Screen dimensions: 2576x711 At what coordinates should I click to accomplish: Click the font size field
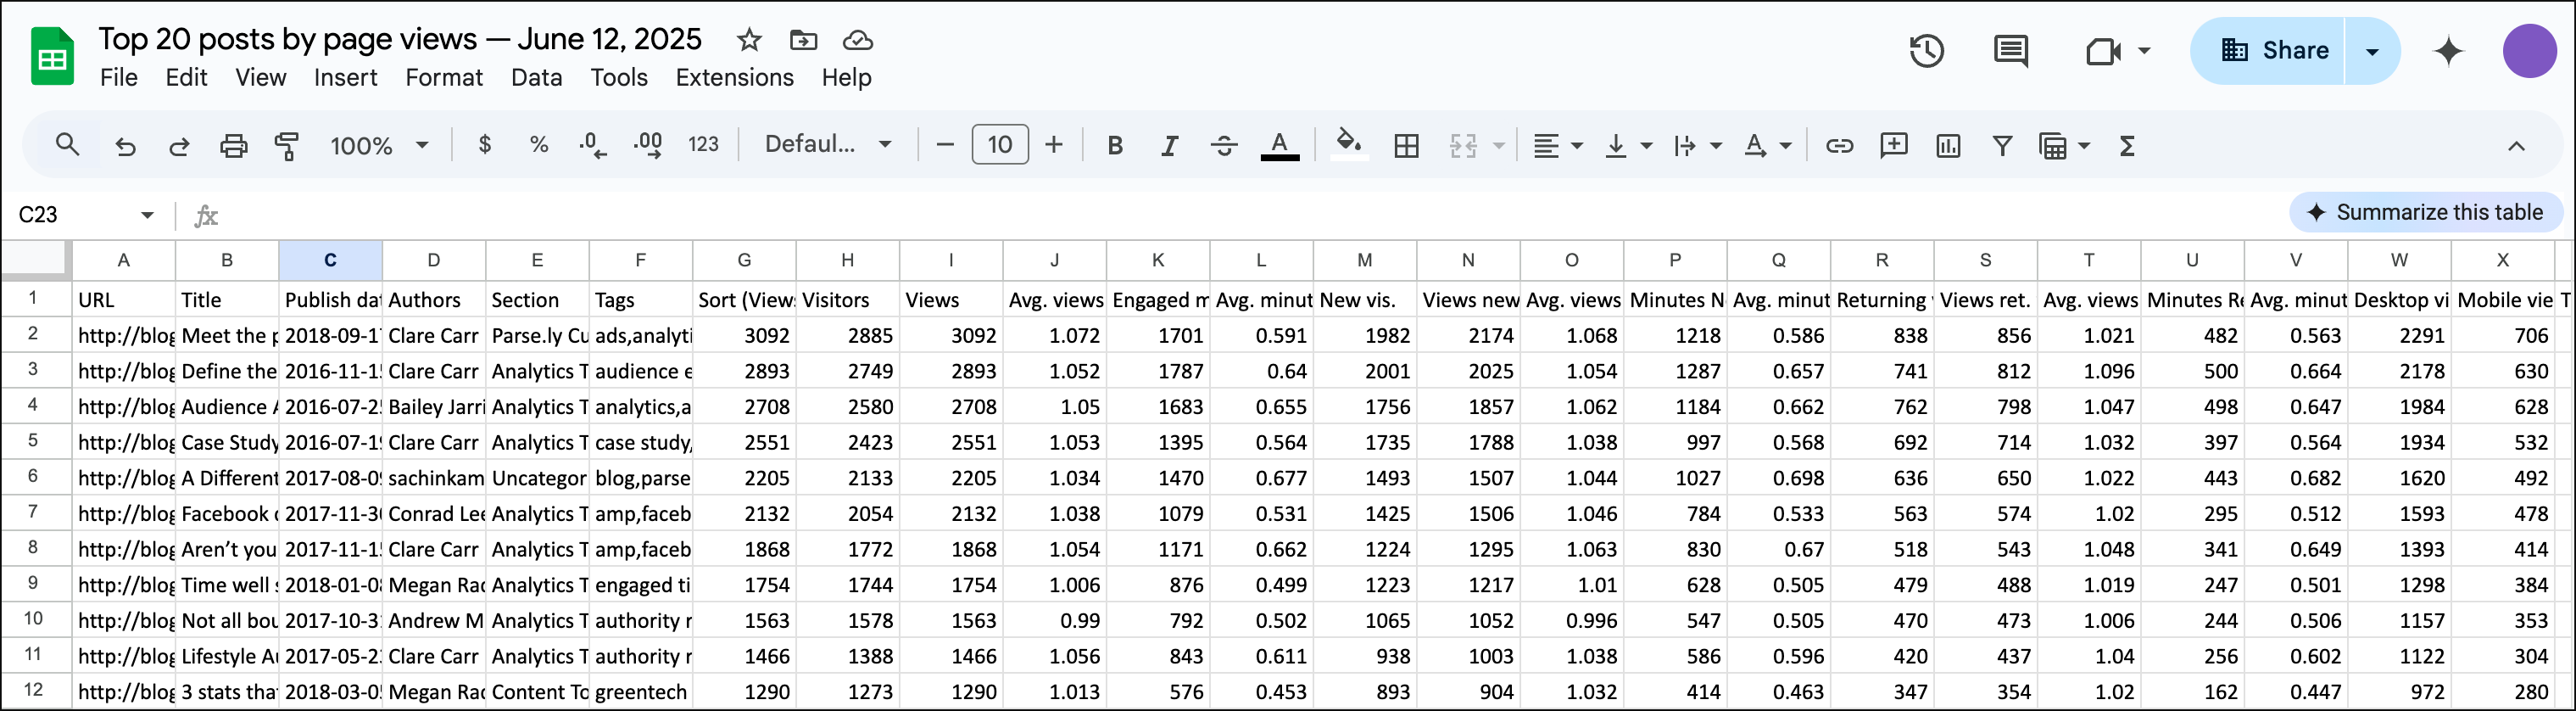point(999,145)
